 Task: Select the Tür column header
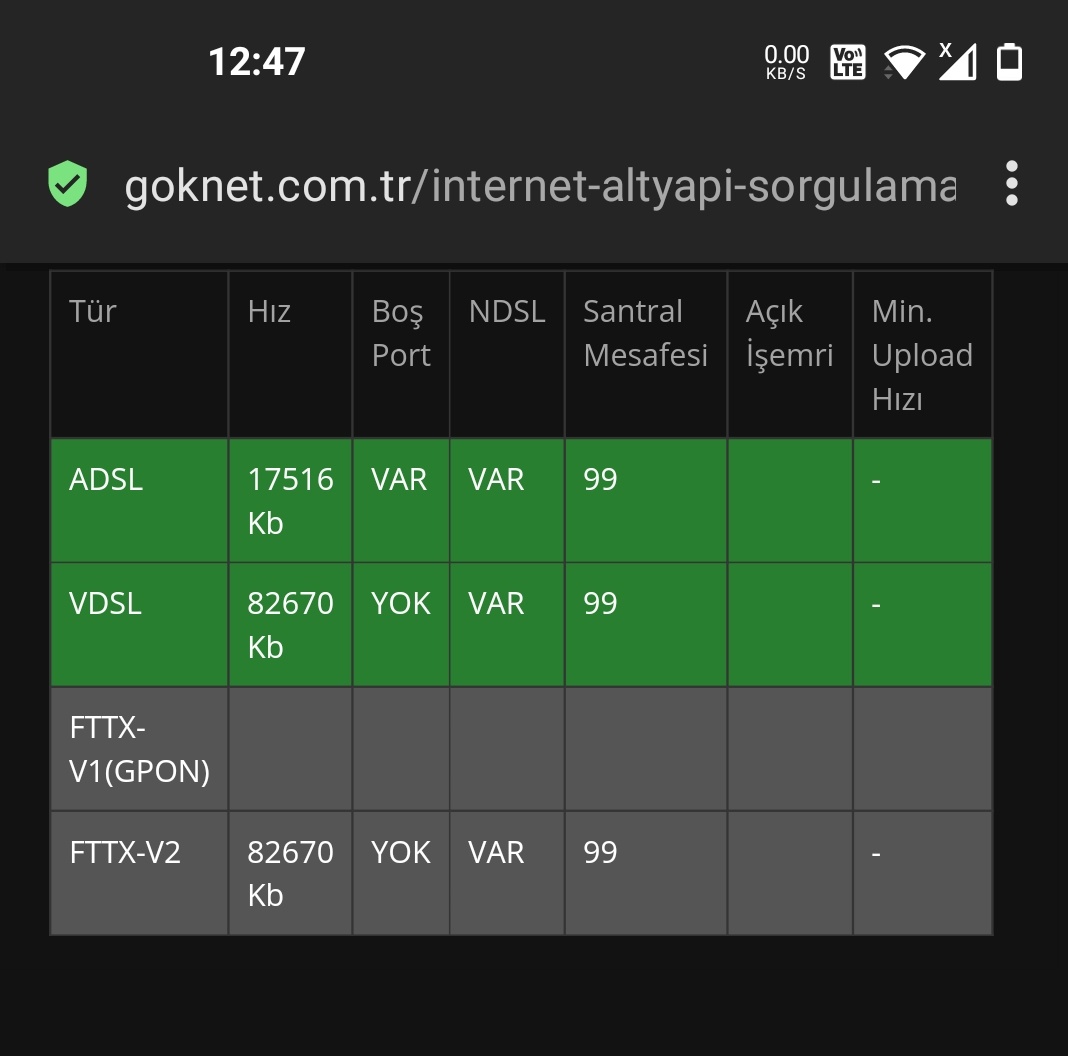[x=93, y=311]
